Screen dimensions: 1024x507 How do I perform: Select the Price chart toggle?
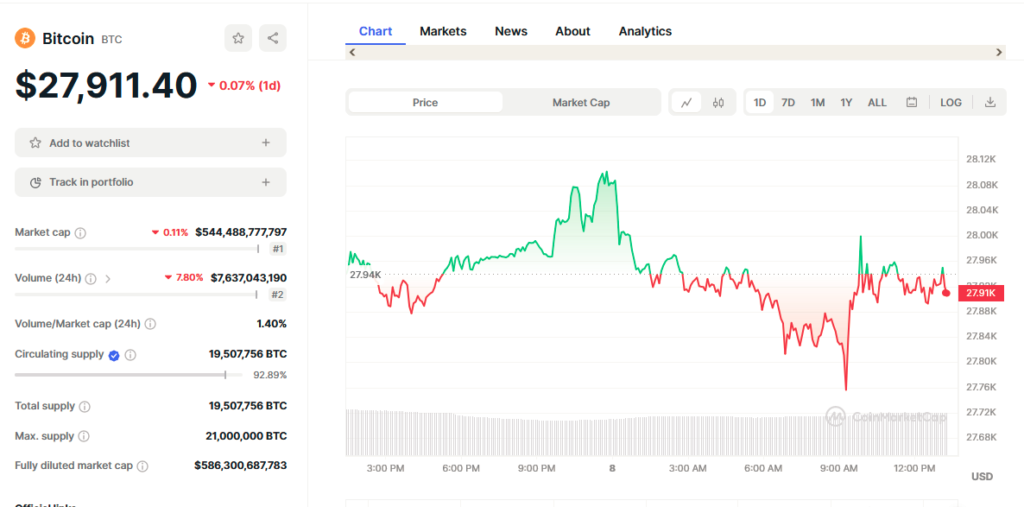425,103
